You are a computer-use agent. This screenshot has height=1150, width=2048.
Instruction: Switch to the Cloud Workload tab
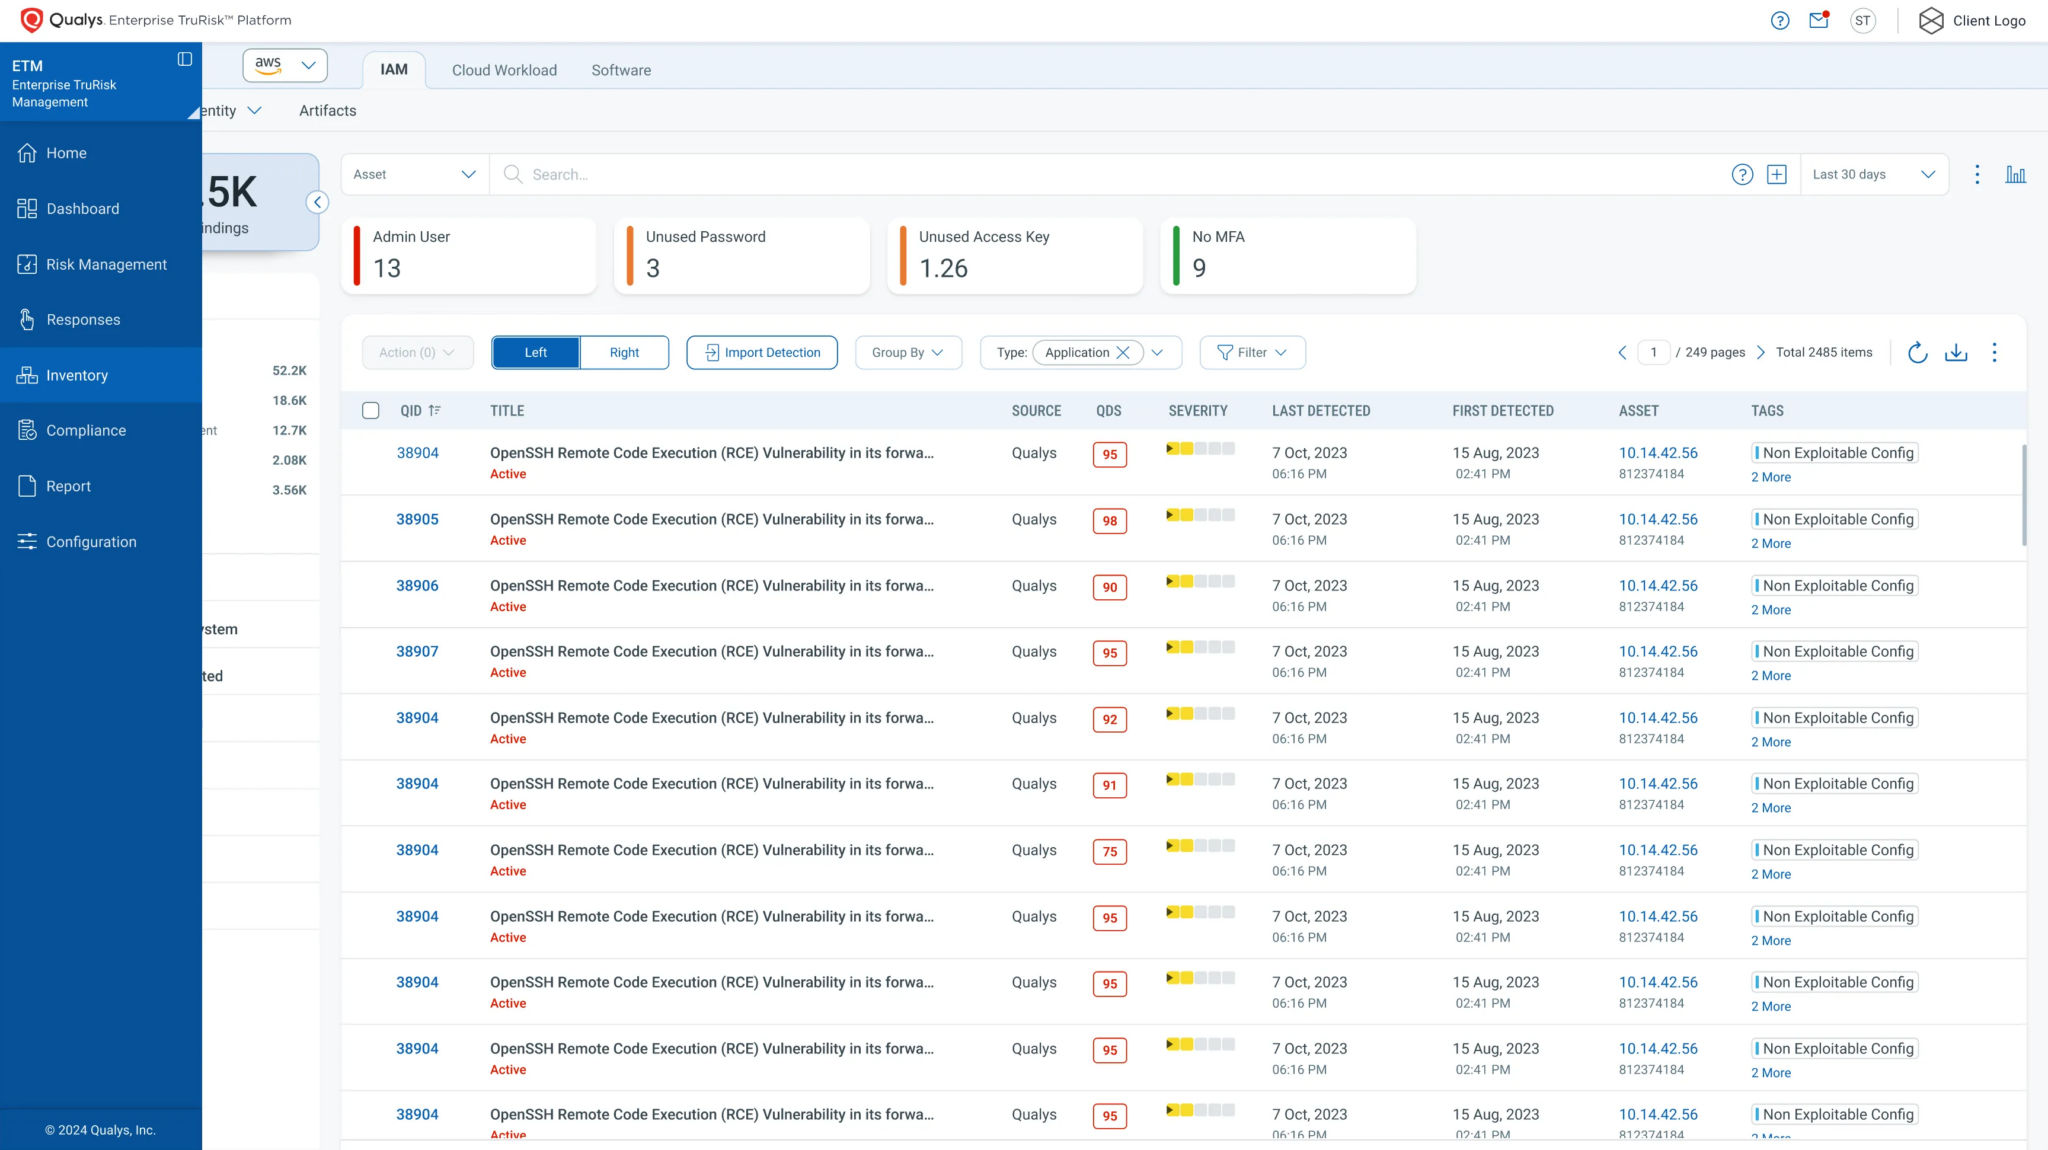point(504,70)
